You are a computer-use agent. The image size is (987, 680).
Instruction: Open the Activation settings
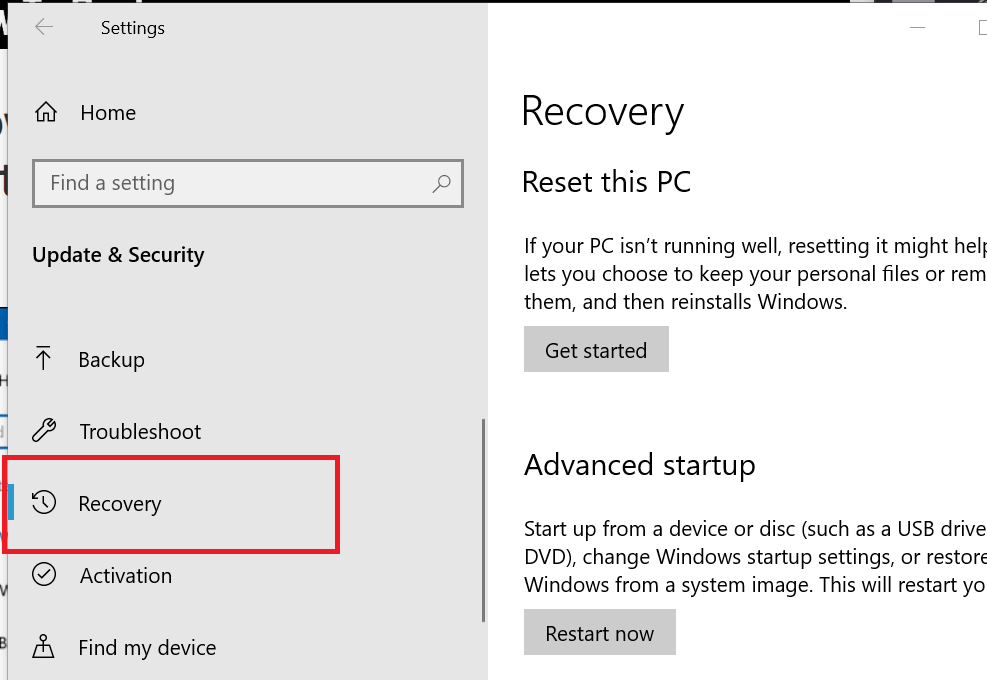point(126,576)
